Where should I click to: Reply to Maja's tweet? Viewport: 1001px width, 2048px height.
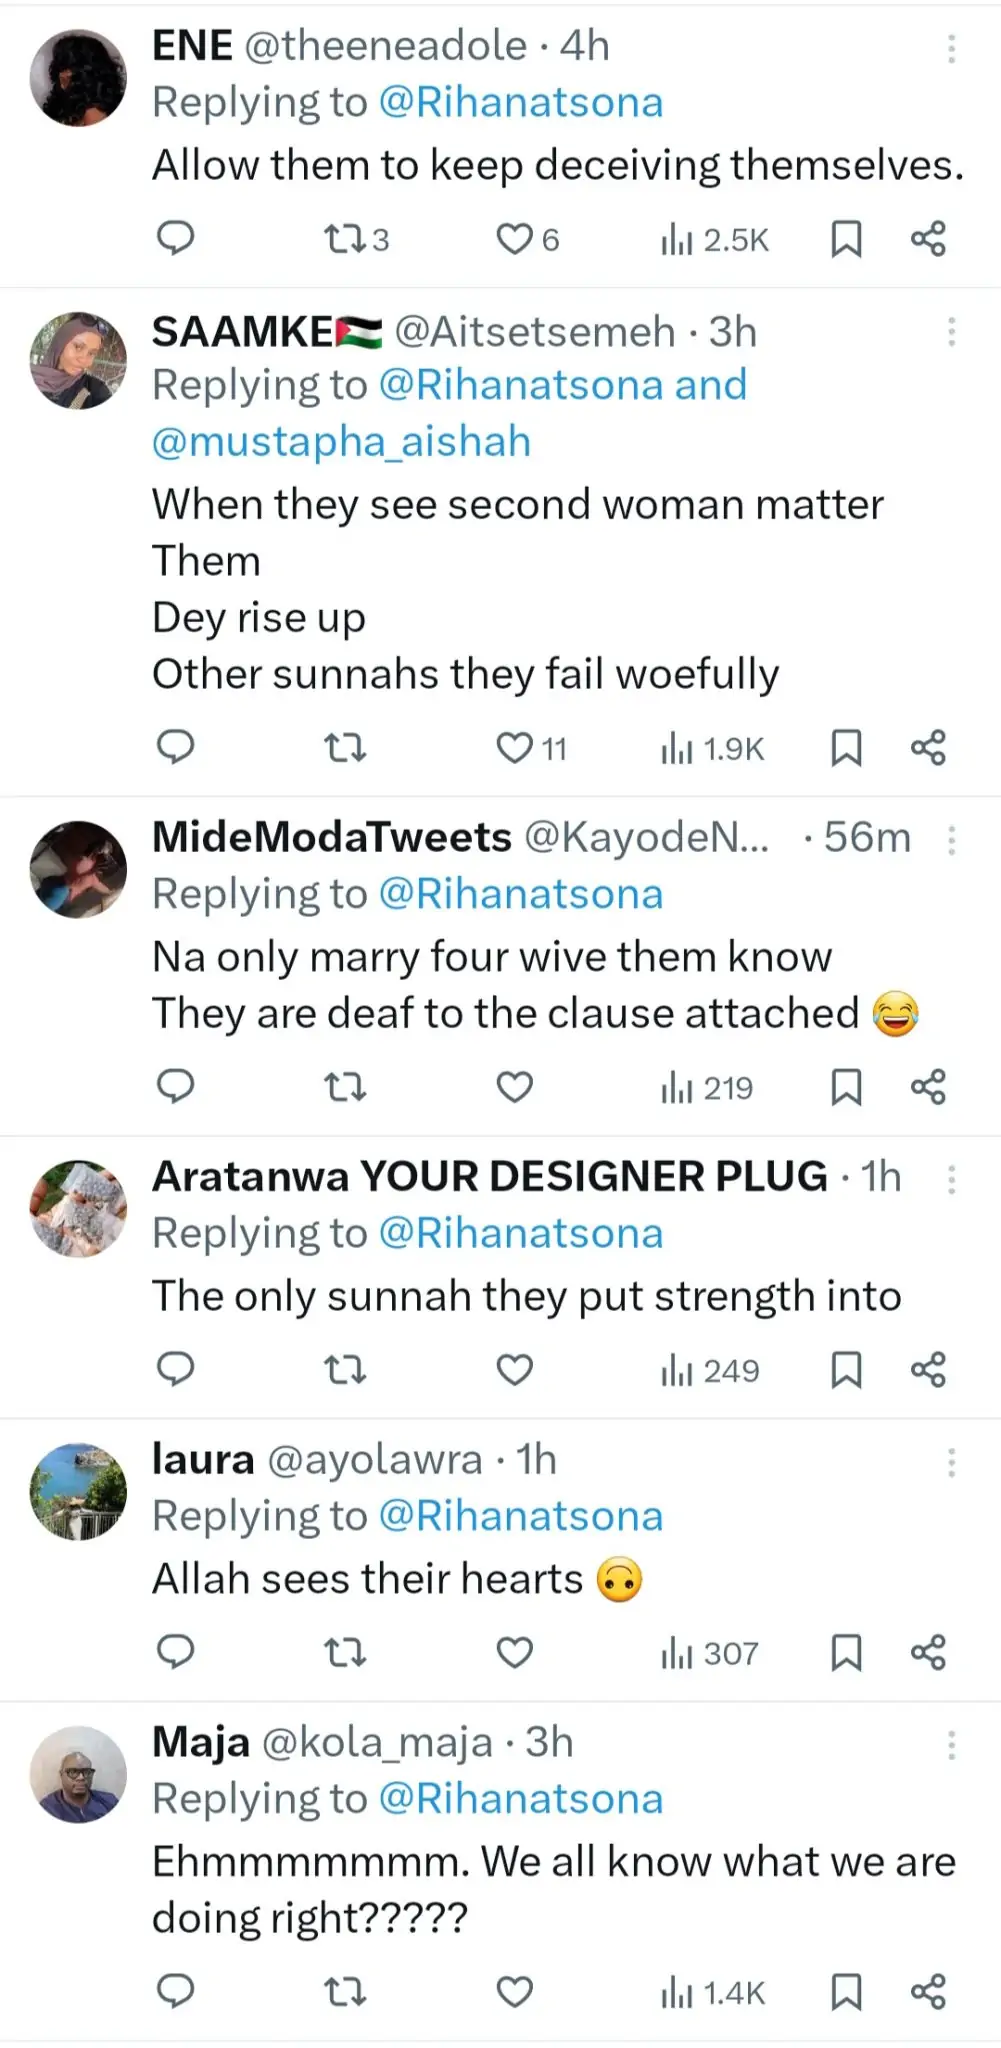pyautogui.click(x=176, y=1991)
